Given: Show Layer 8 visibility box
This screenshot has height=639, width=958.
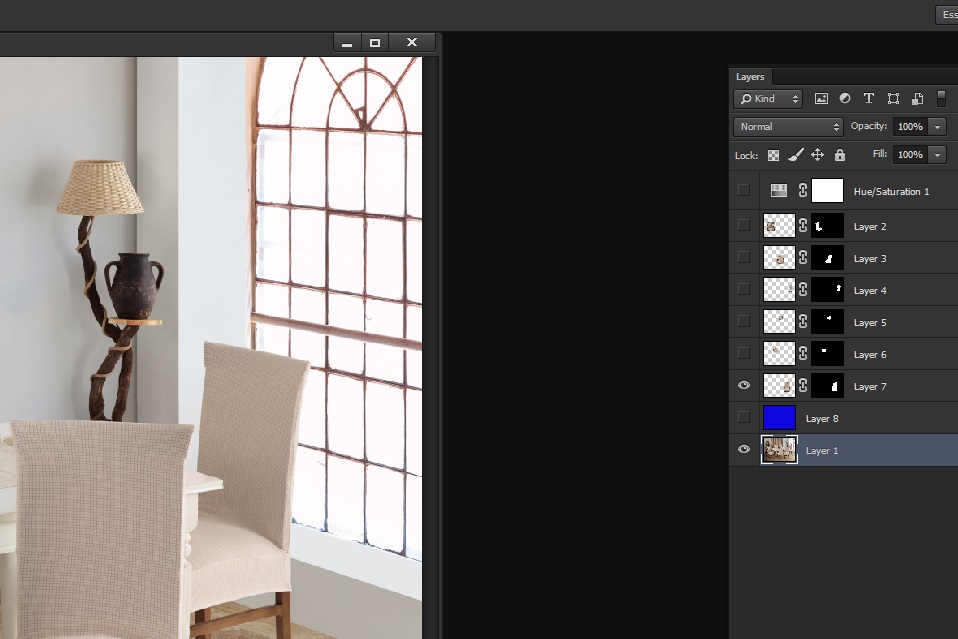Looking at the screenshot, I should coord(744,417).
